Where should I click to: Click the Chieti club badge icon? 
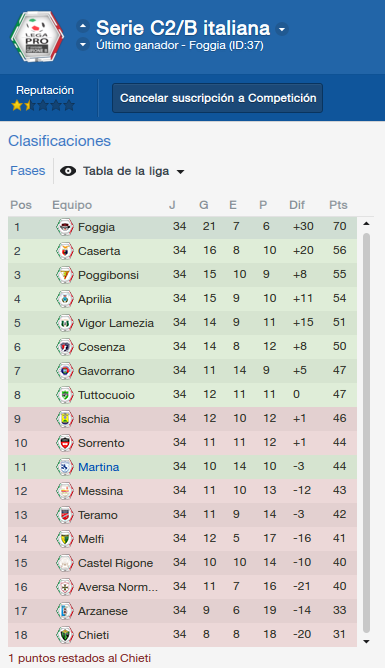pyautogui.click(x=65, y=634)
